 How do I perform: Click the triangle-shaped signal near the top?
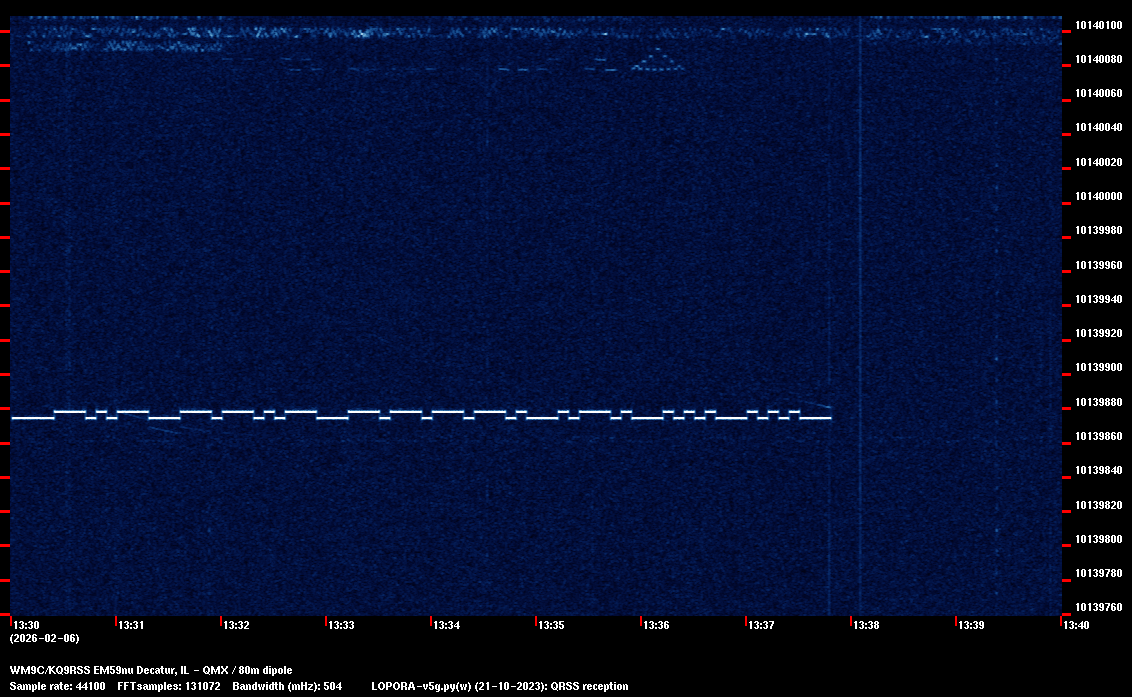coord(657,62)
